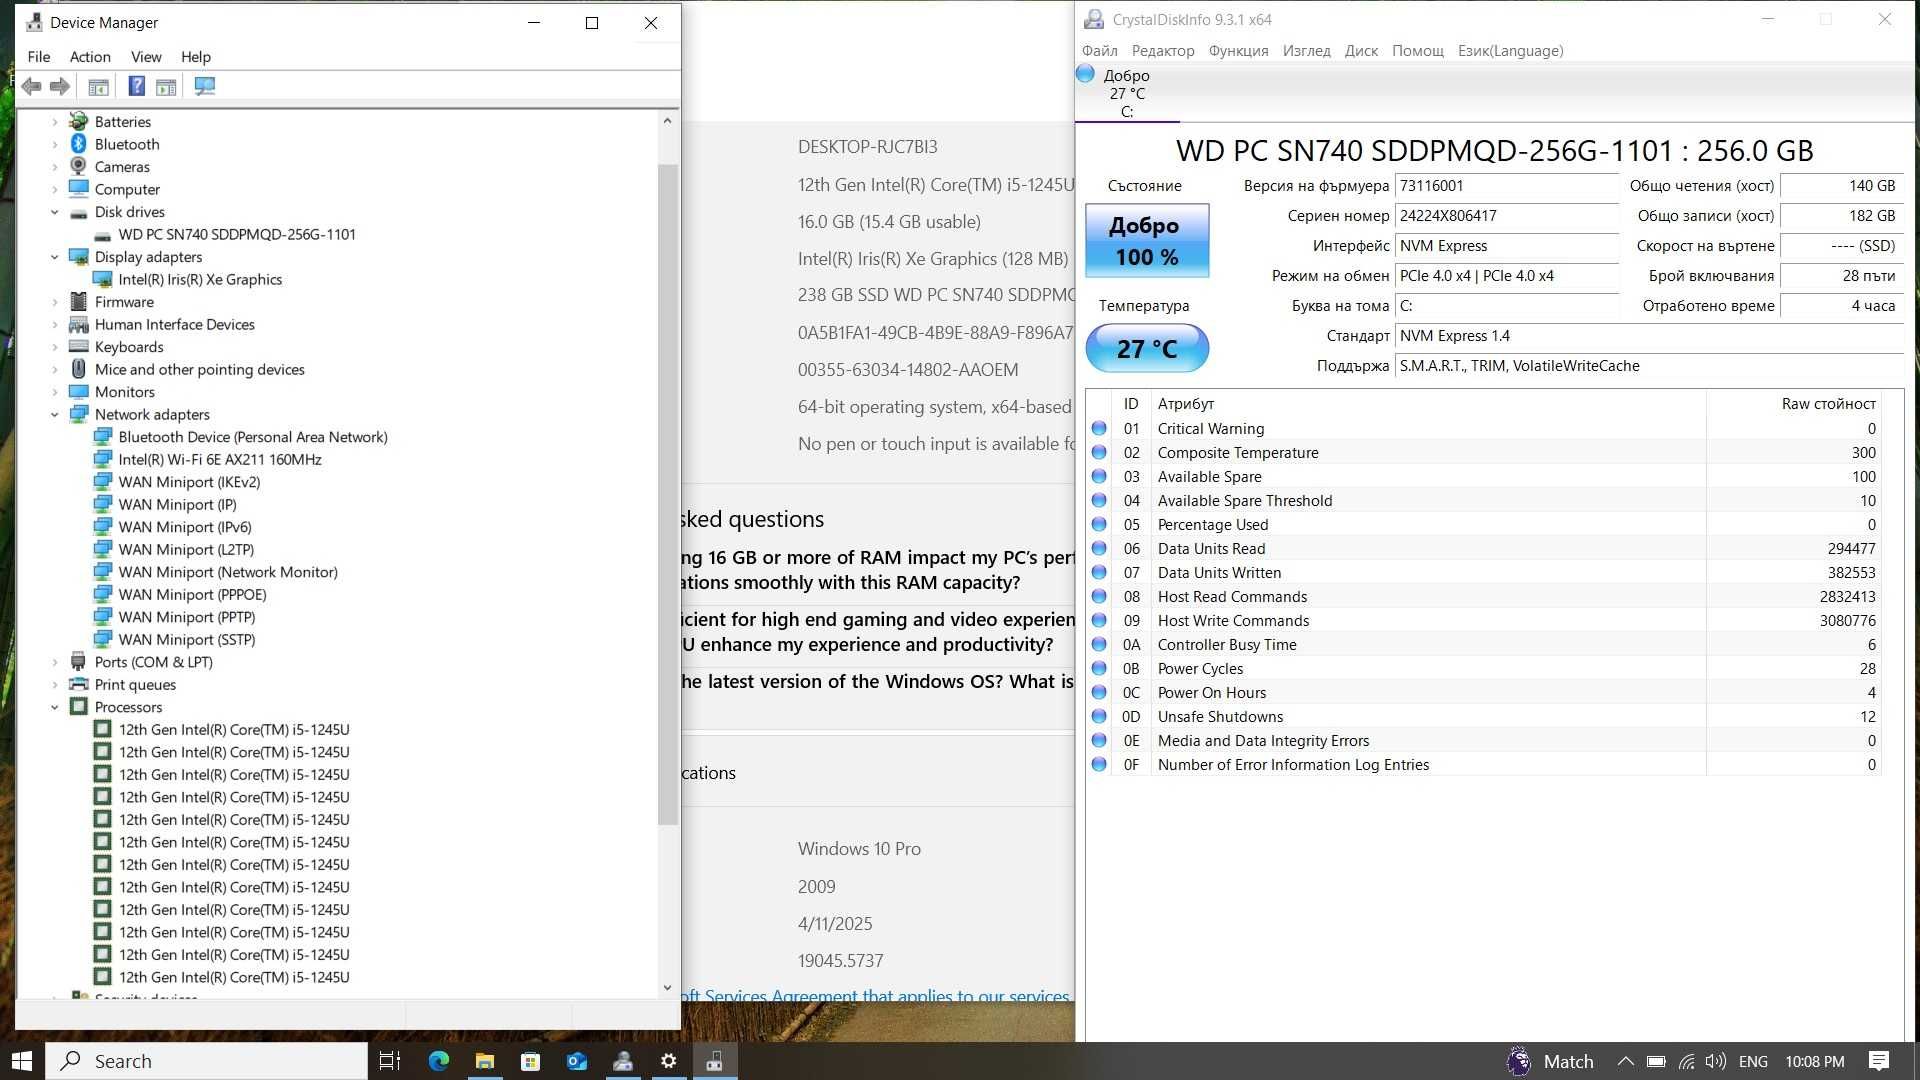Open the Файл menu in CrystalDiskInfo
This screenshot has height=1080, width=1920.
click(x=1099, y=51)
